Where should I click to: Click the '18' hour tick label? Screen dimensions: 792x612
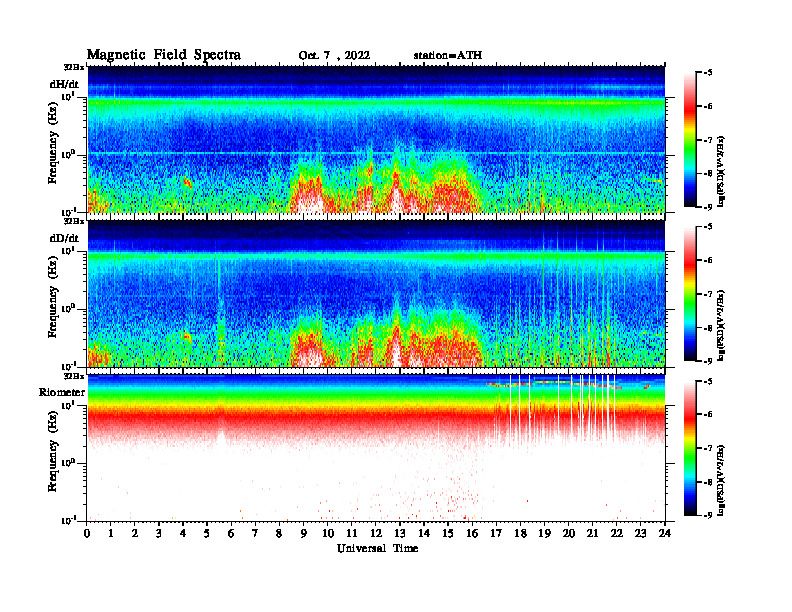(x=520, y=534)
